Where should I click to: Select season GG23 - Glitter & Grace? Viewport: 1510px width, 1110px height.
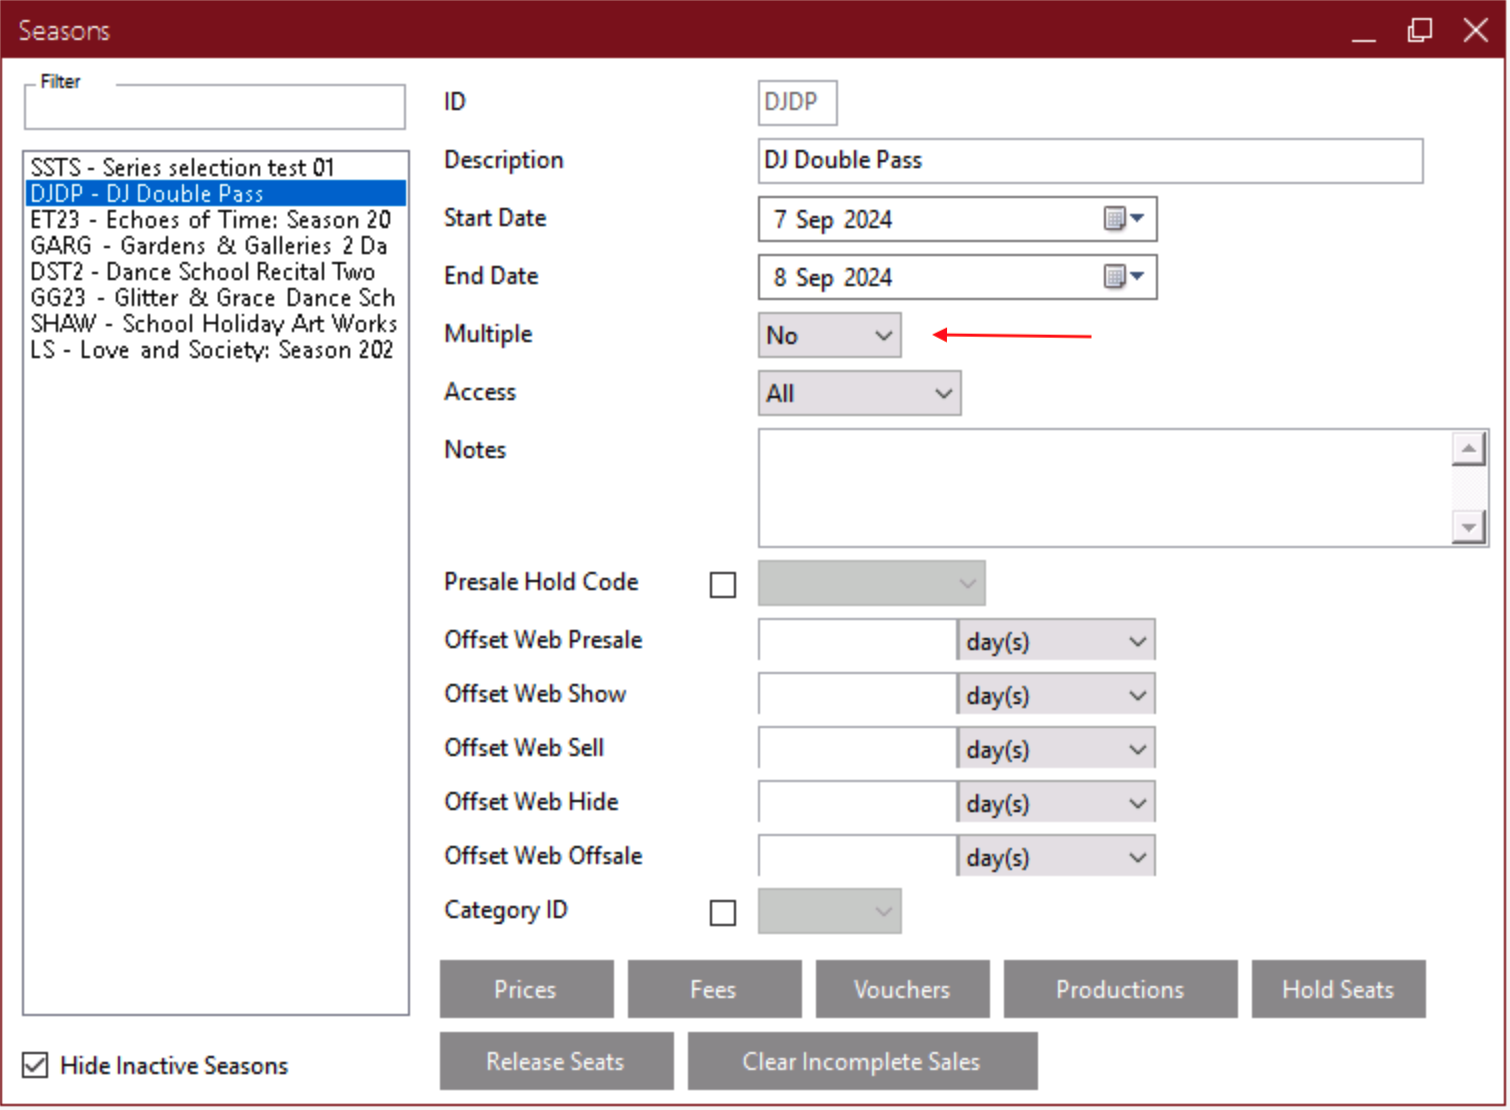click(216, 297)
